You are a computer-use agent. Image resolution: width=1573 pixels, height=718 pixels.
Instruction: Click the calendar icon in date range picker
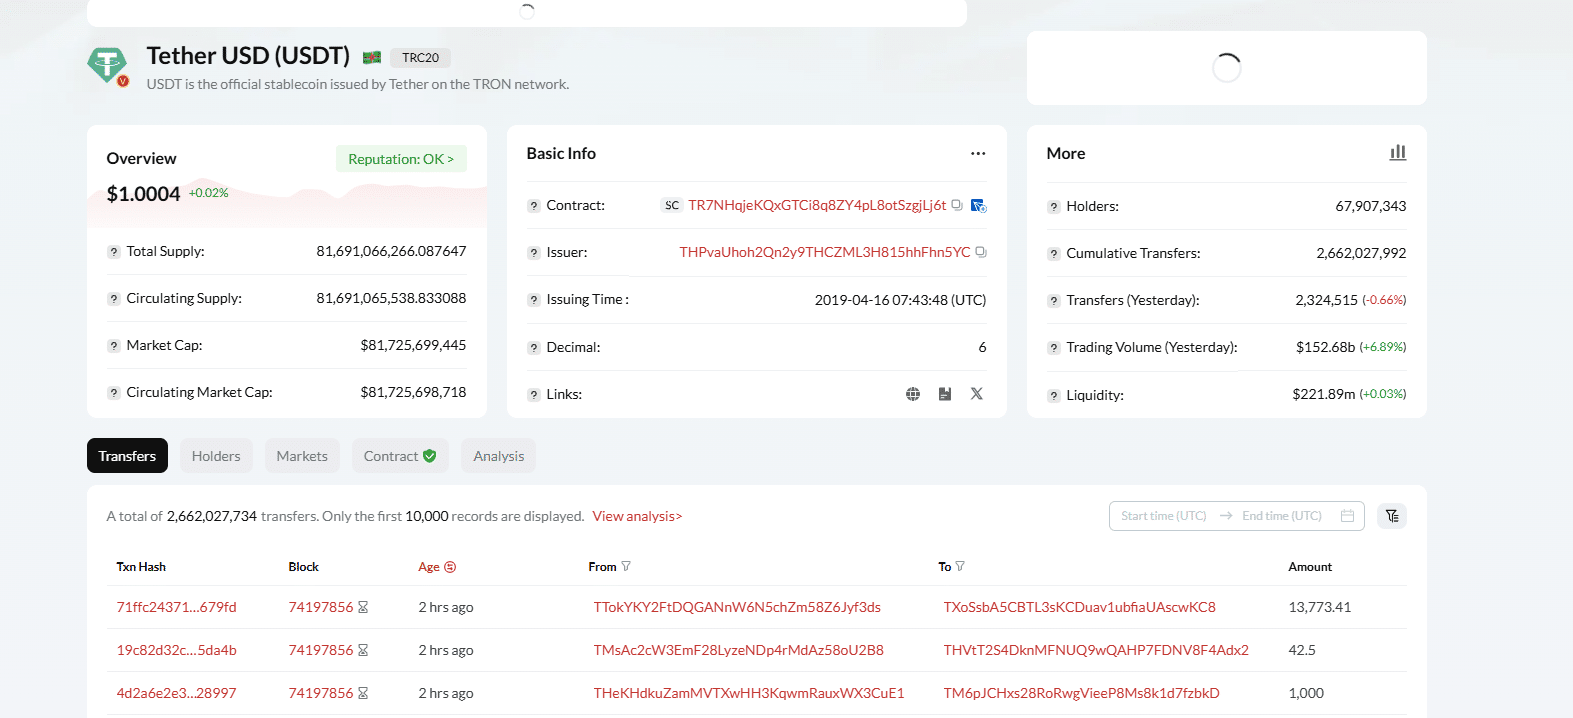[1347, 516]
